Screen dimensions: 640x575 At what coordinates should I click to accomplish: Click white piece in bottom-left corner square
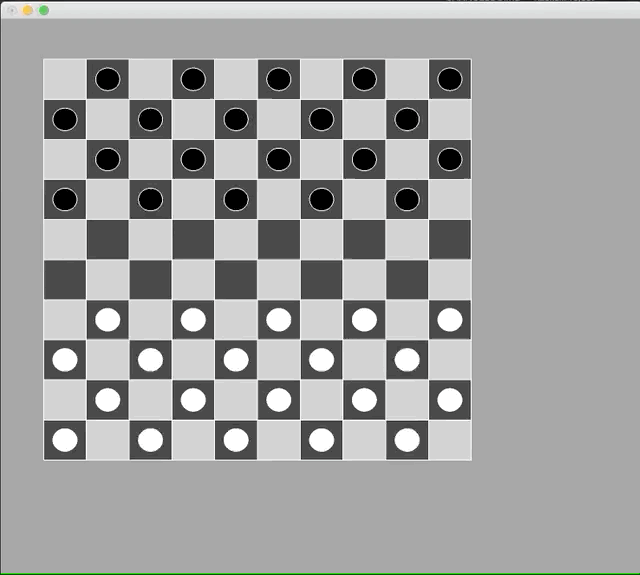pyautogui.click(x=65, y=440)
